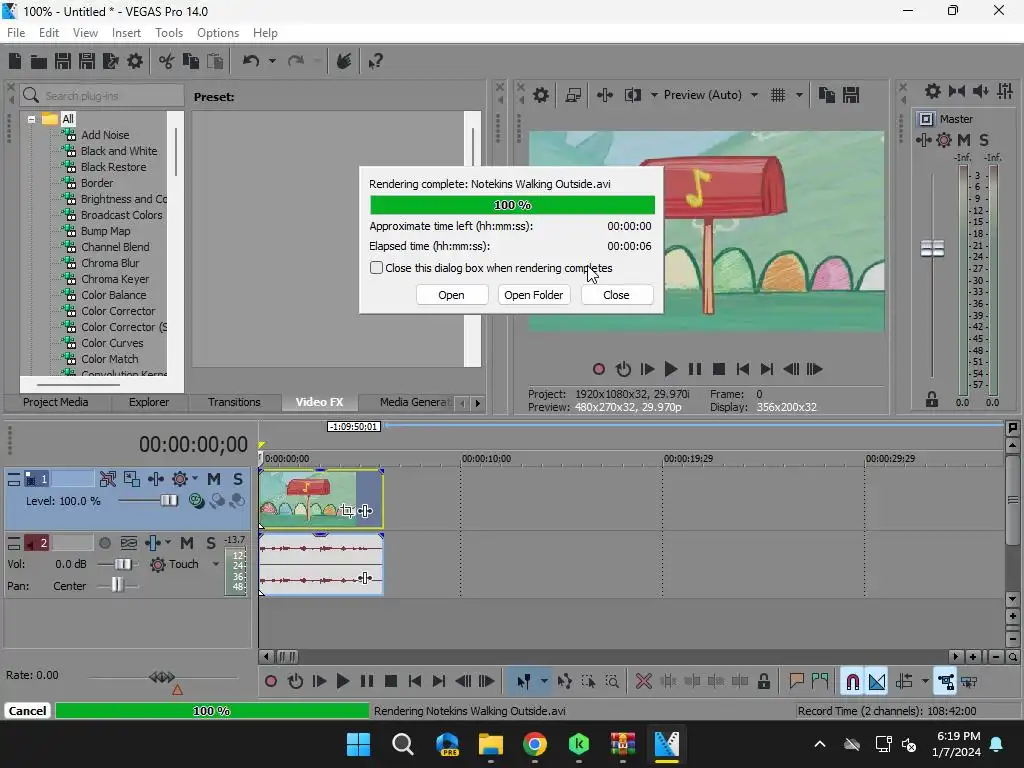Copy preview snapshot to clipboard icon
The width and height of the screenshot is (1024, 768).
pyautogui.click(x=827, y=95)
